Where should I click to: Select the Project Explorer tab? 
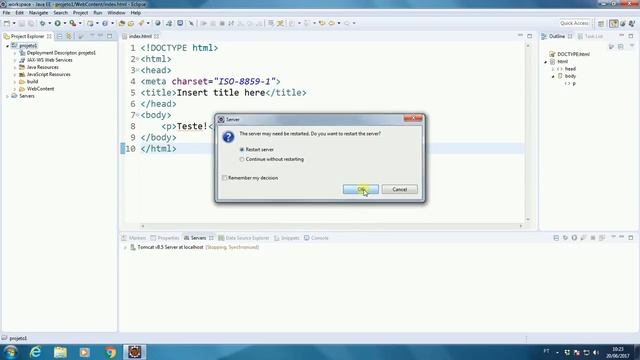coord(27,36)
